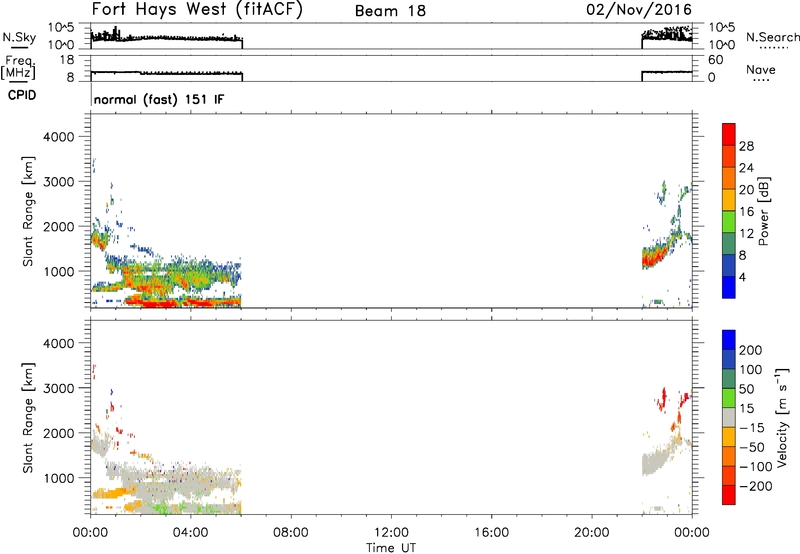Click the '16:00' time axis label

pos(491,533)
